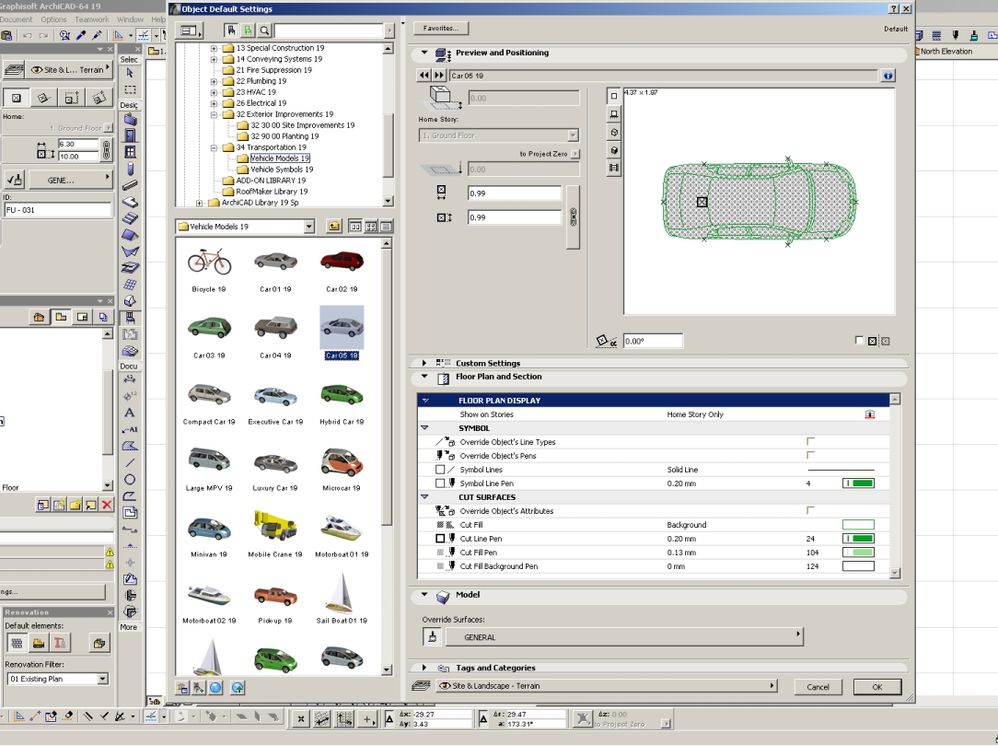
Task: Collapse the SYMBOL section triangle
Action: point(424,428)
